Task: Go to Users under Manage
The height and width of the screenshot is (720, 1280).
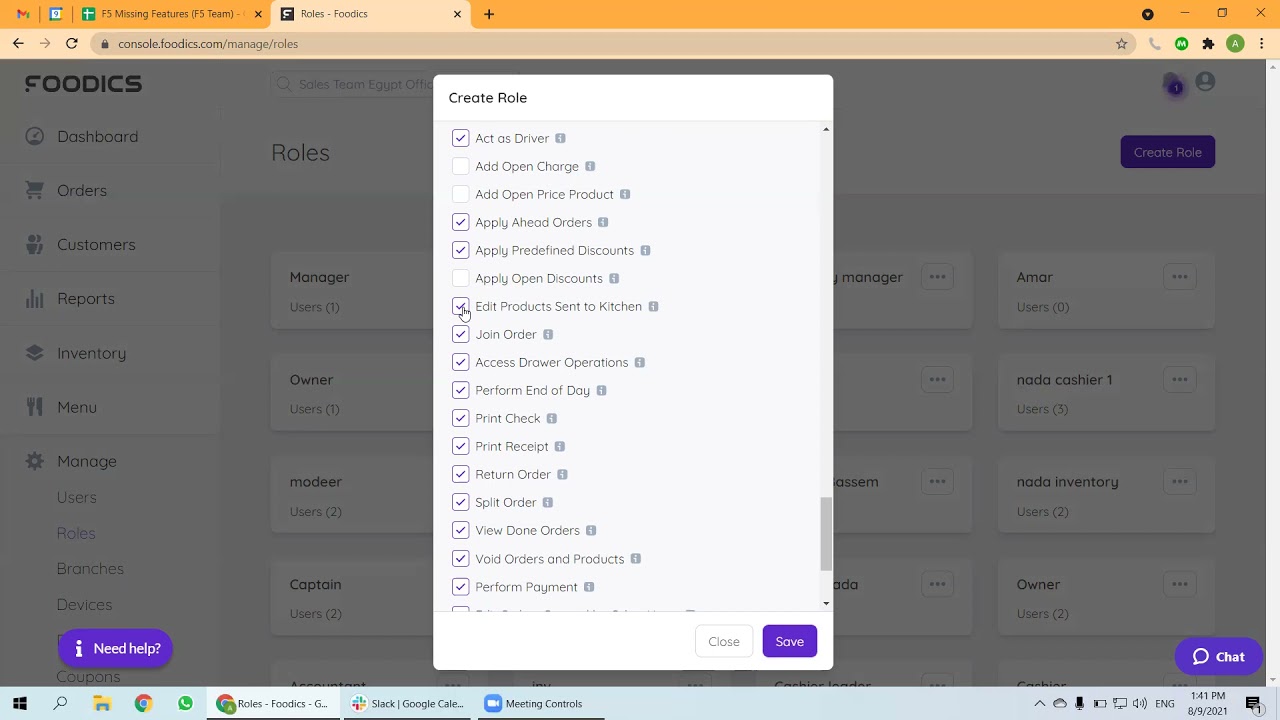Action: (x=77, y=498)
